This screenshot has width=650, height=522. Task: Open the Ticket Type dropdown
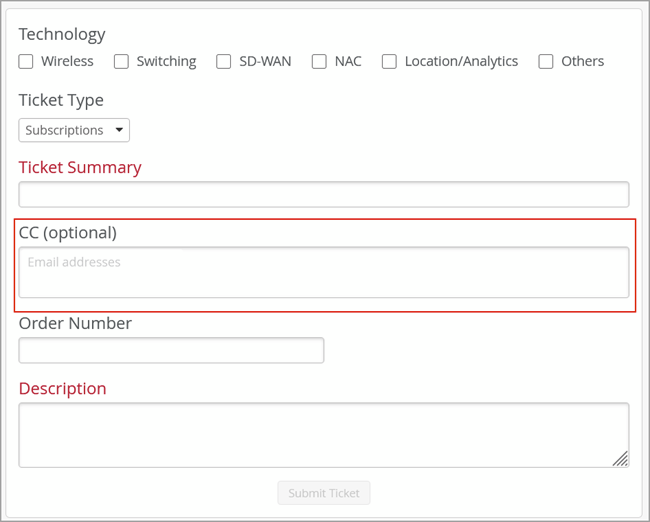73,130
